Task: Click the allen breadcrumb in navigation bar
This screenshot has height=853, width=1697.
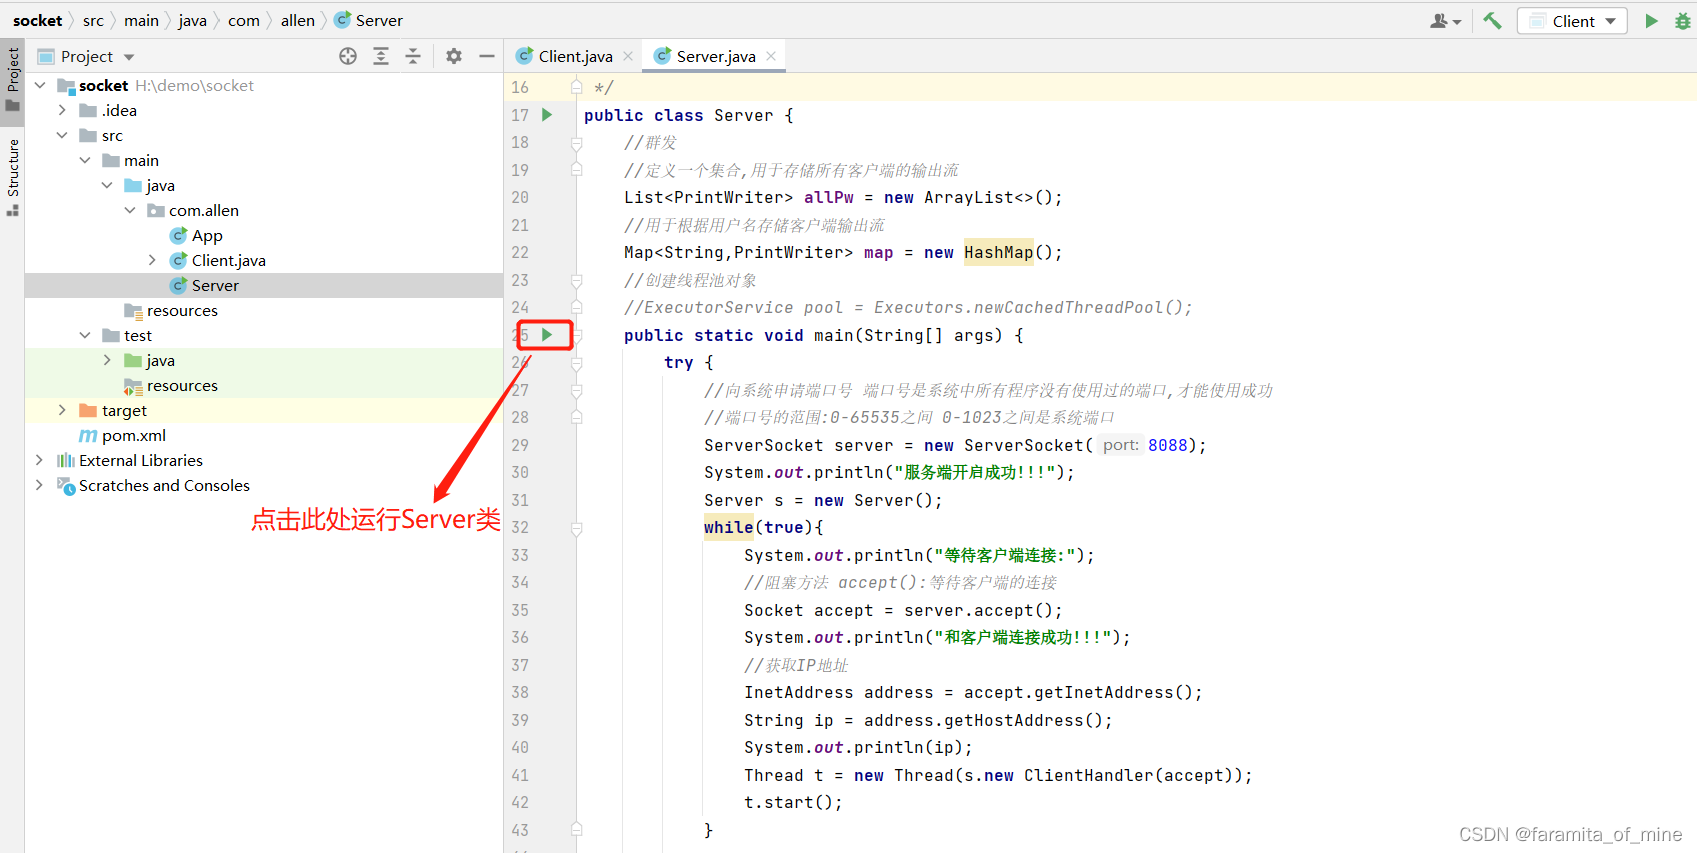Action: (297, 20)
